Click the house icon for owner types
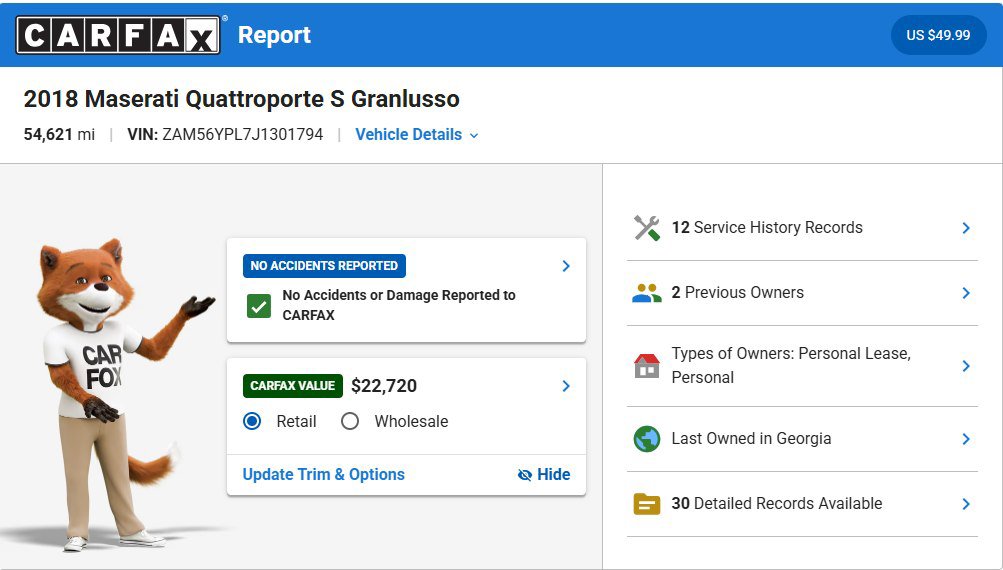The image size is (1003, 570). (x=647, y=366)
